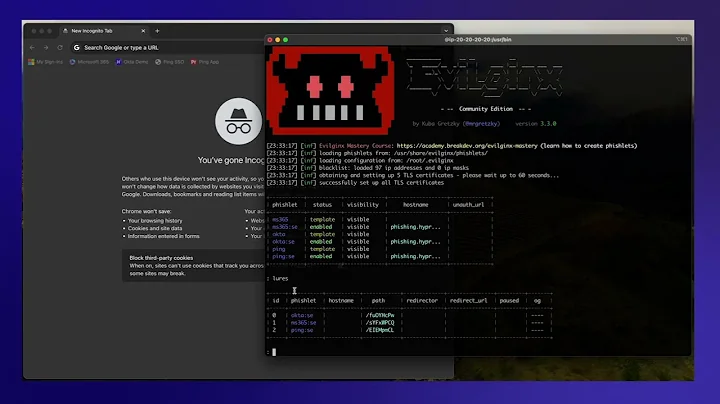
Task: Click hostname phishing.hypr... in ping:se row
Action: [415, 256]
